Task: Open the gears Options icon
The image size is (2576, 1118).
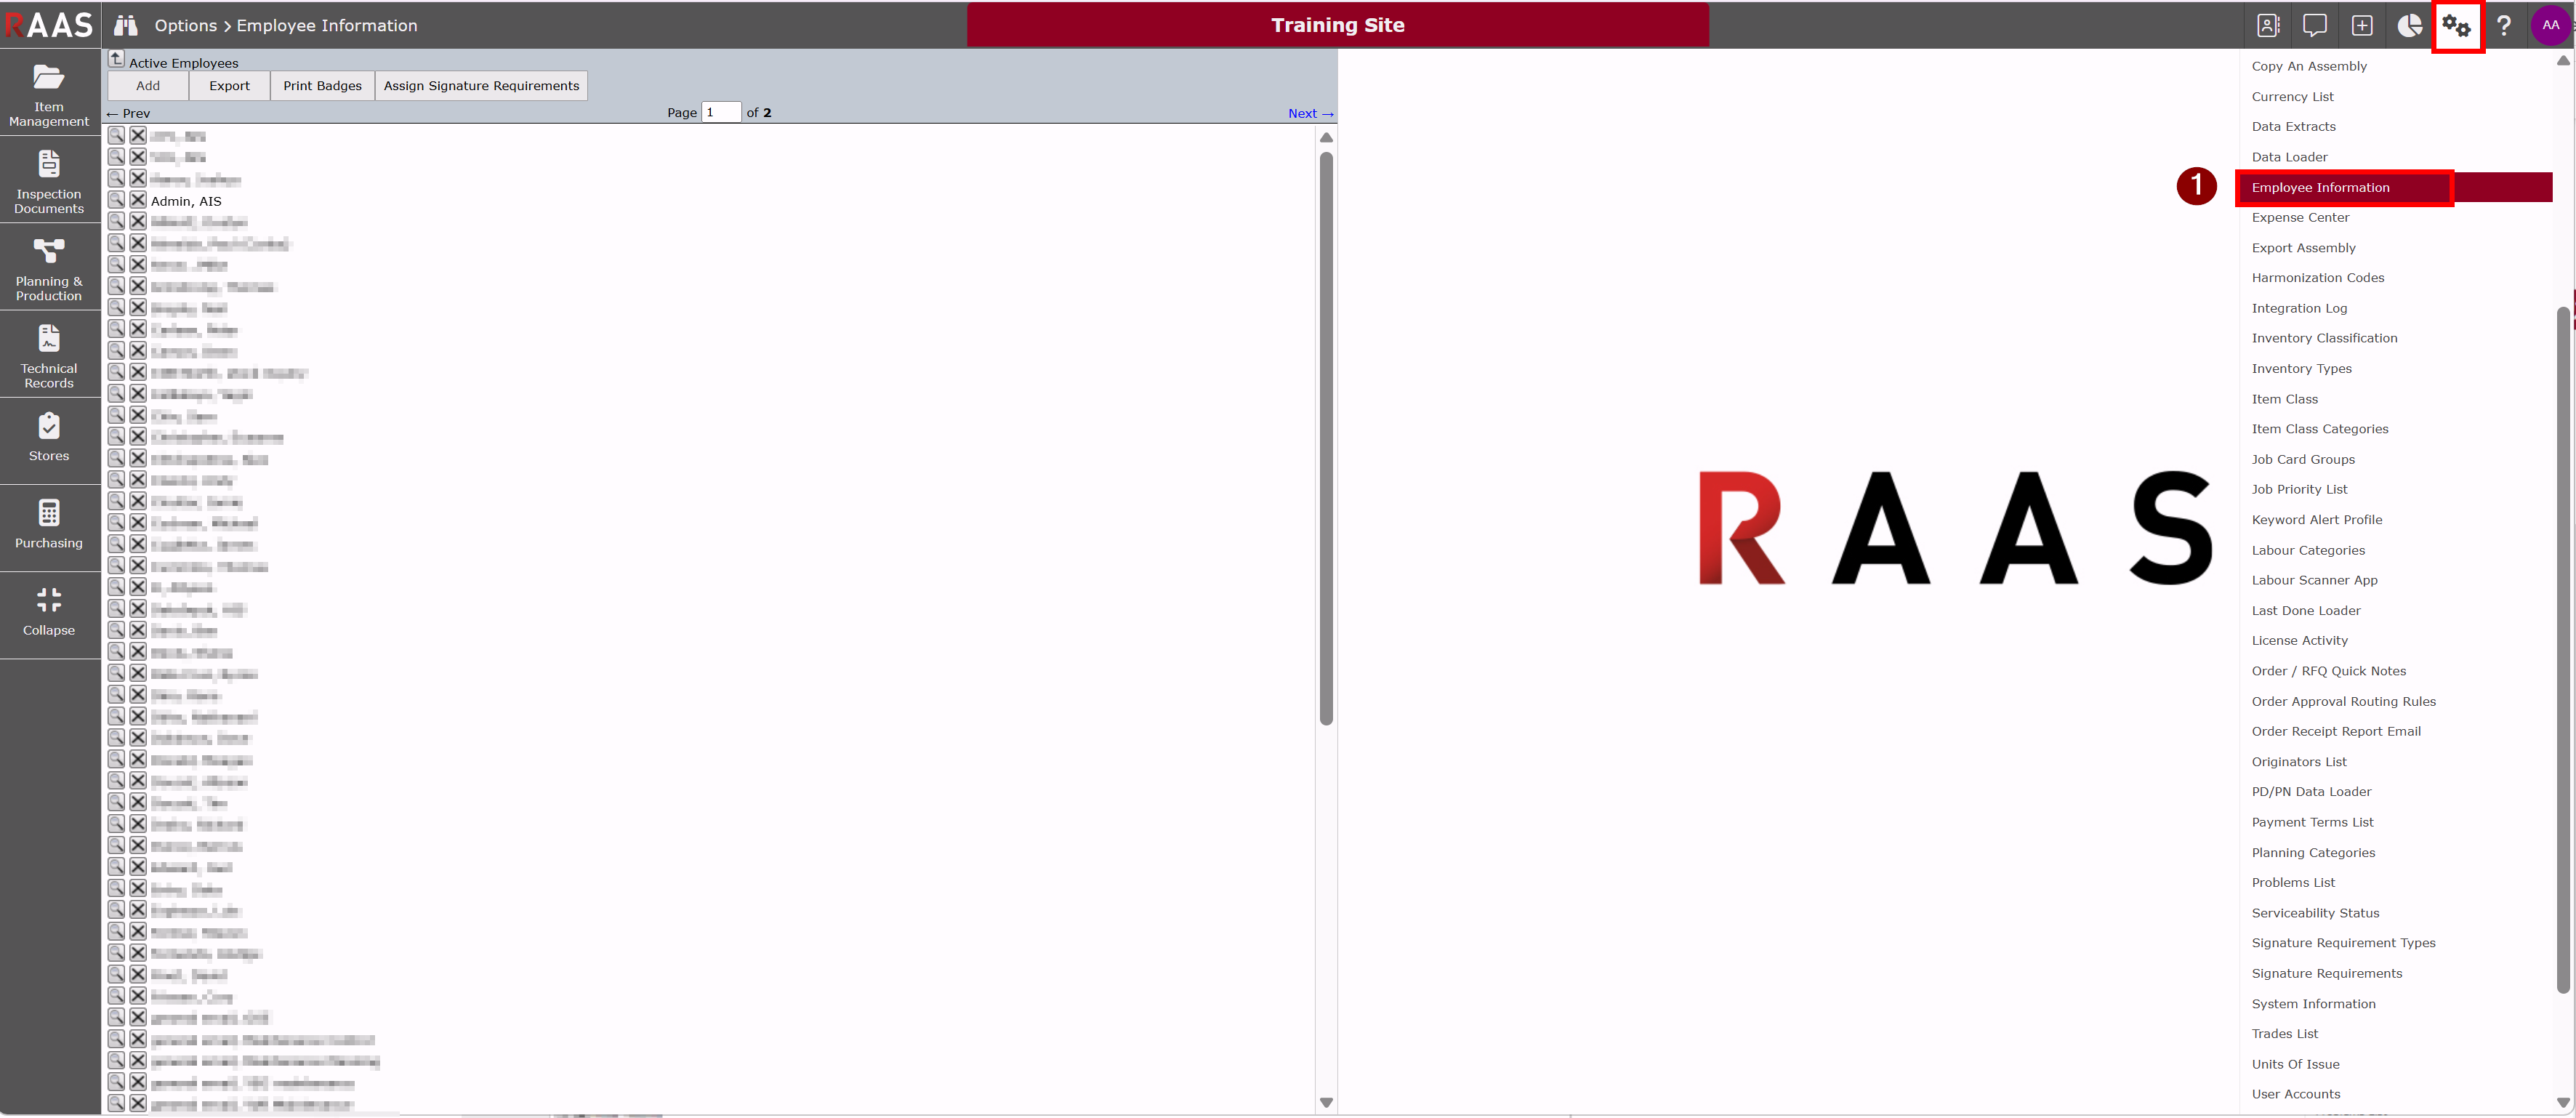Action: (2457, 25)
